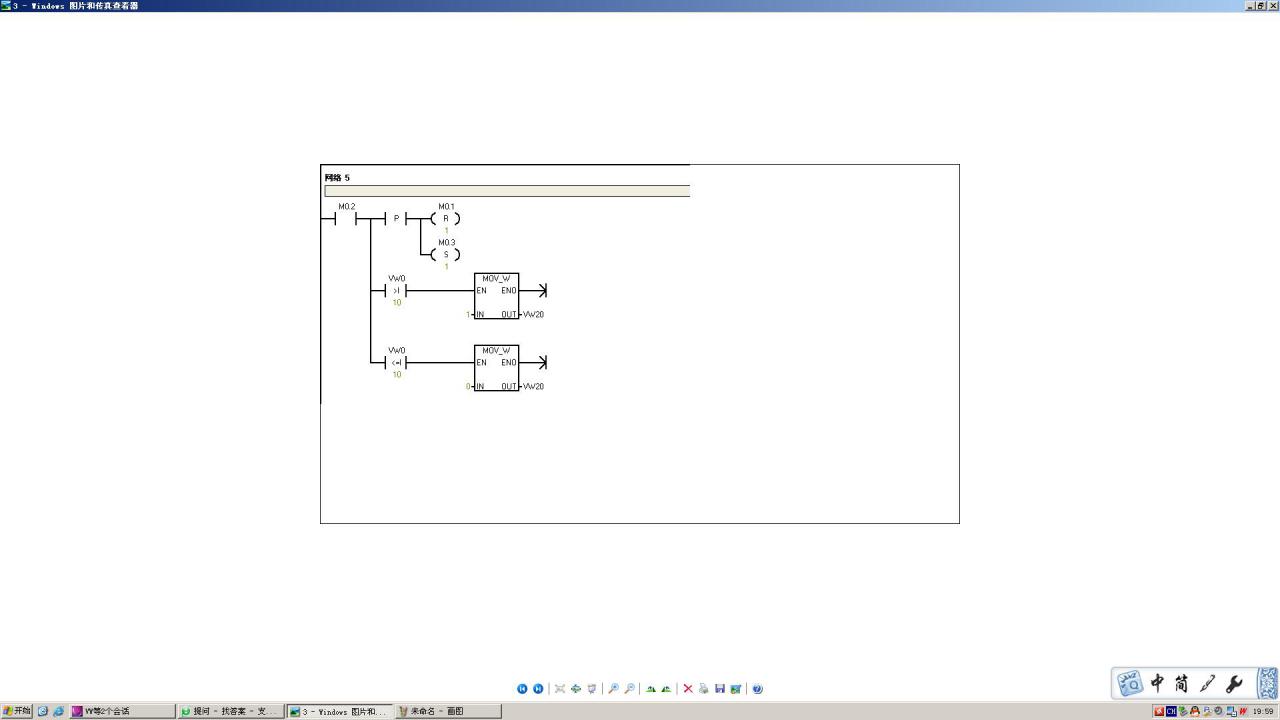Start the slide show
Image resolution: width=1280 pixels, height=720 pixels.
(x=592, y=689)
